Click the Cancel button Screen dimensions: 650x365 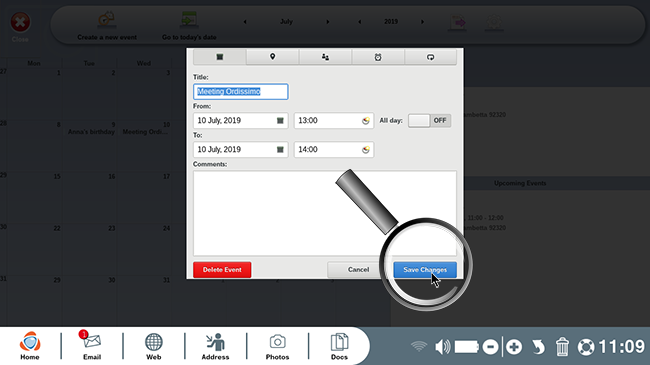pyautogui.click(x=358, y=270)
